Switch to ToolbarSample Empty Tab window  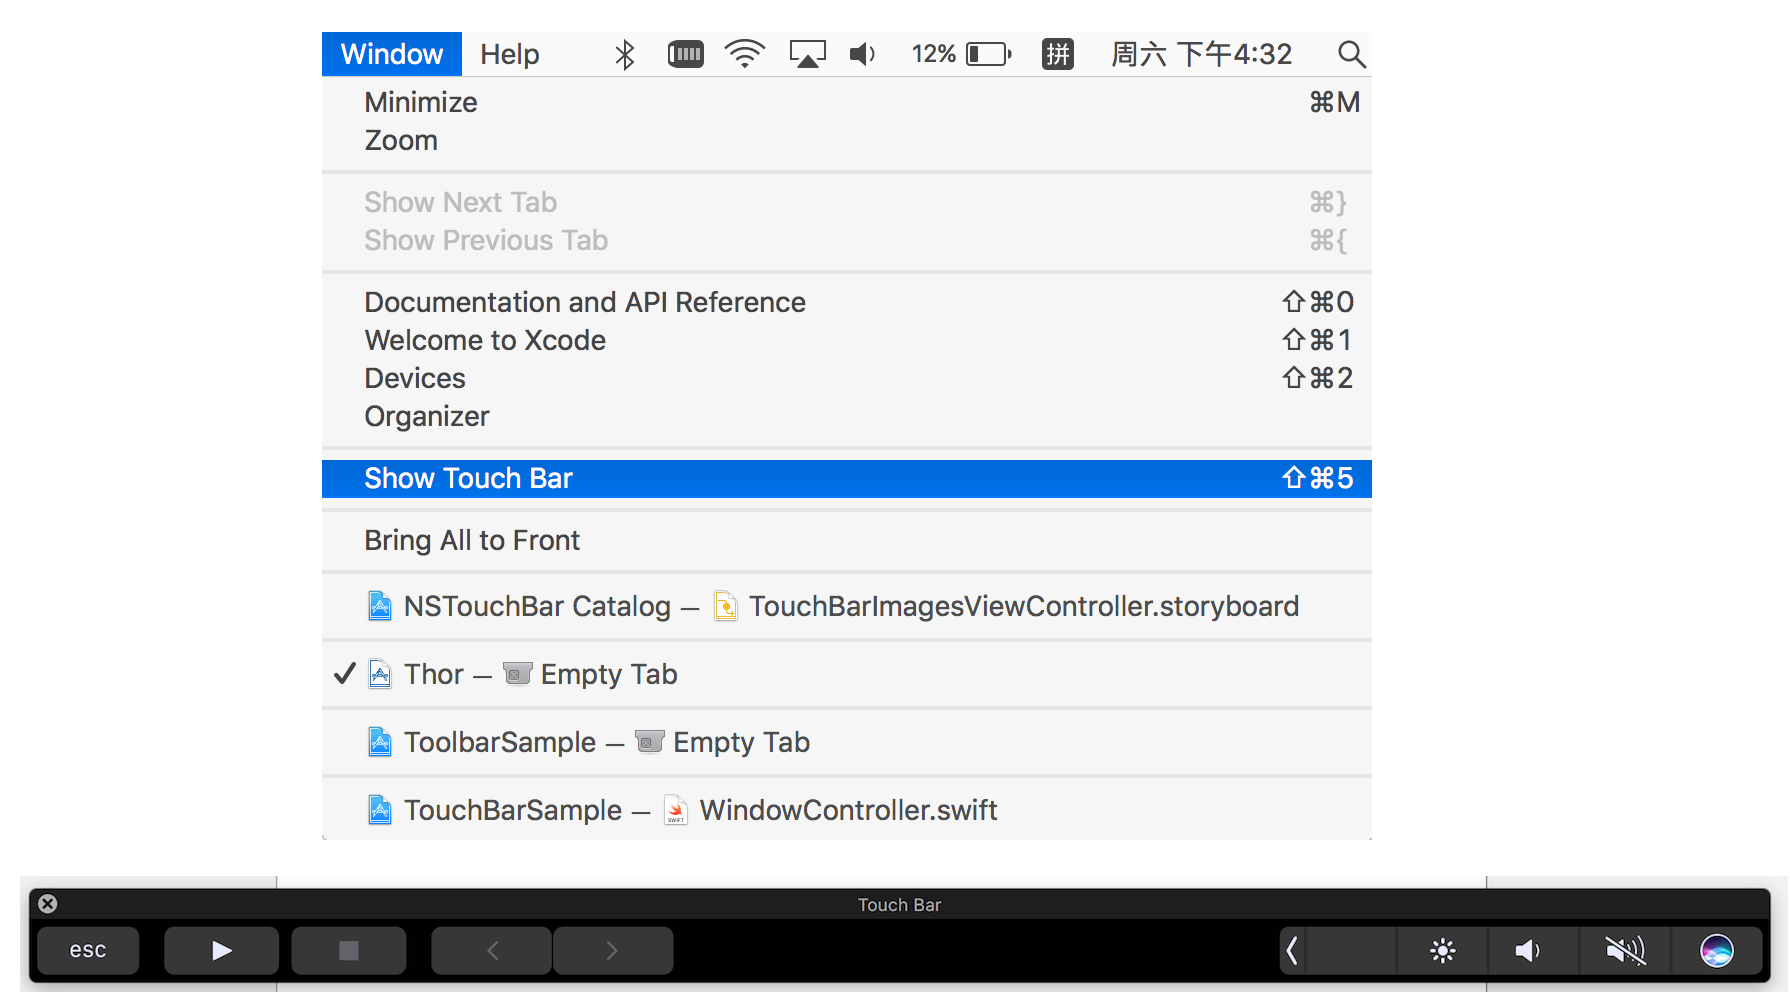pyautogui.click(x=847, y=742)
